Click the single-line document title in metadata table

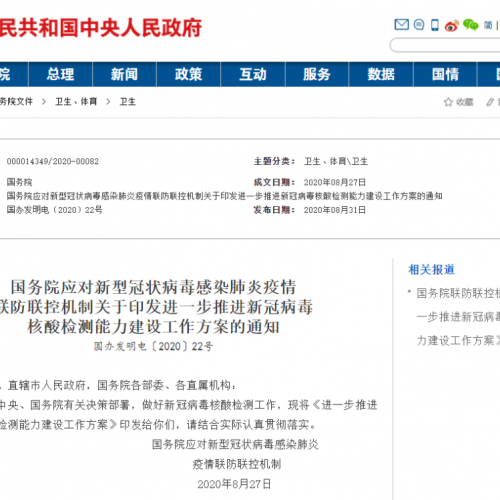[x=224, y=196]
